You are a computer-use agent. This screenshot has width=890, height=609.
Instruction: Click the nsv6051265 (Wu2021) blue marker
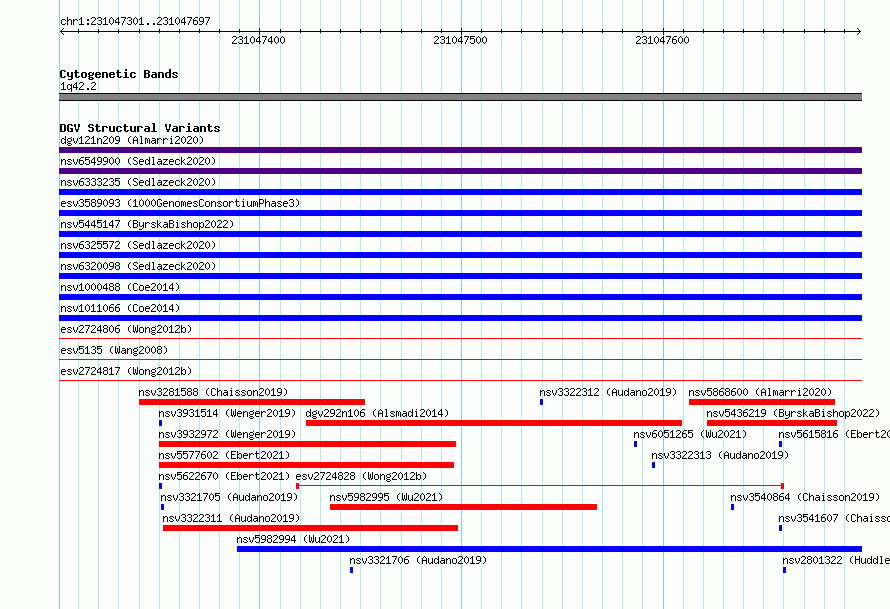pos(636,444)
